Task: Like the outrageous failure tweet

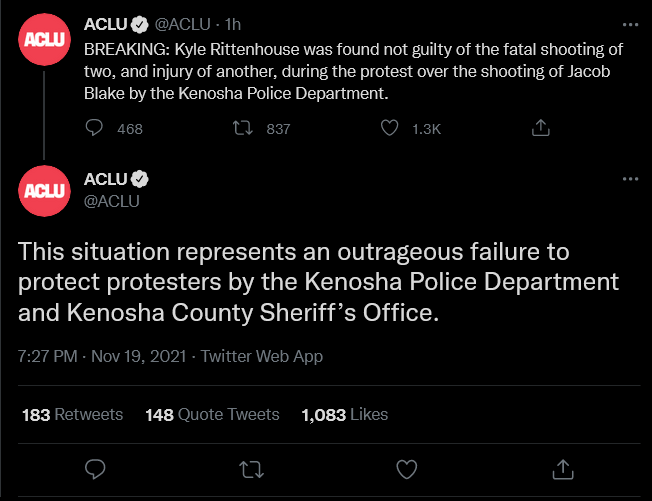Action: click(407, 468)
